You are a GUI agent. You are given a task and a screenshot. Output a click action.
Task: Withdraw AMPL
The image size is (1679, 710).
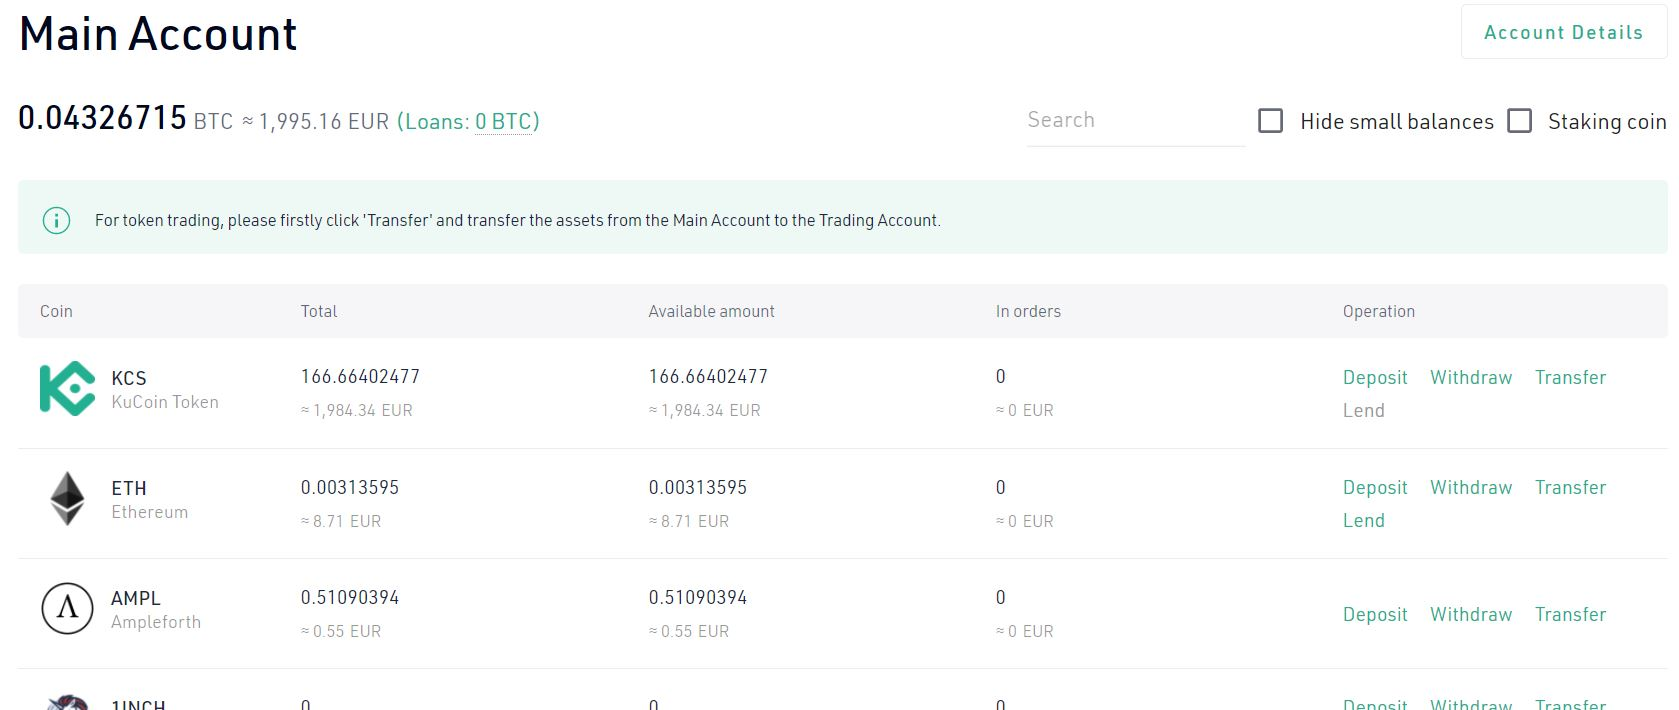pyautogui.click(x=1471, y=614)
